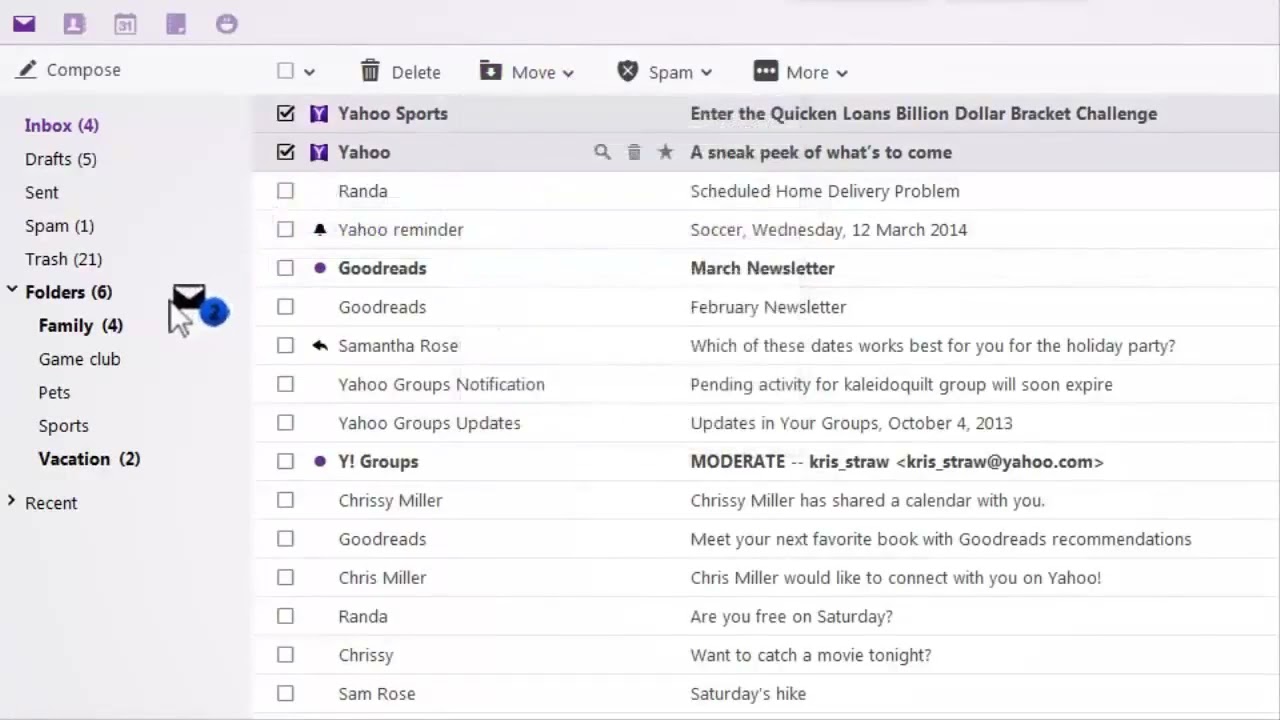This screenshot has height=720, width=1280.
Task: Uncheck the Yahoo Sports message checkbox
Action: (286, 114)
